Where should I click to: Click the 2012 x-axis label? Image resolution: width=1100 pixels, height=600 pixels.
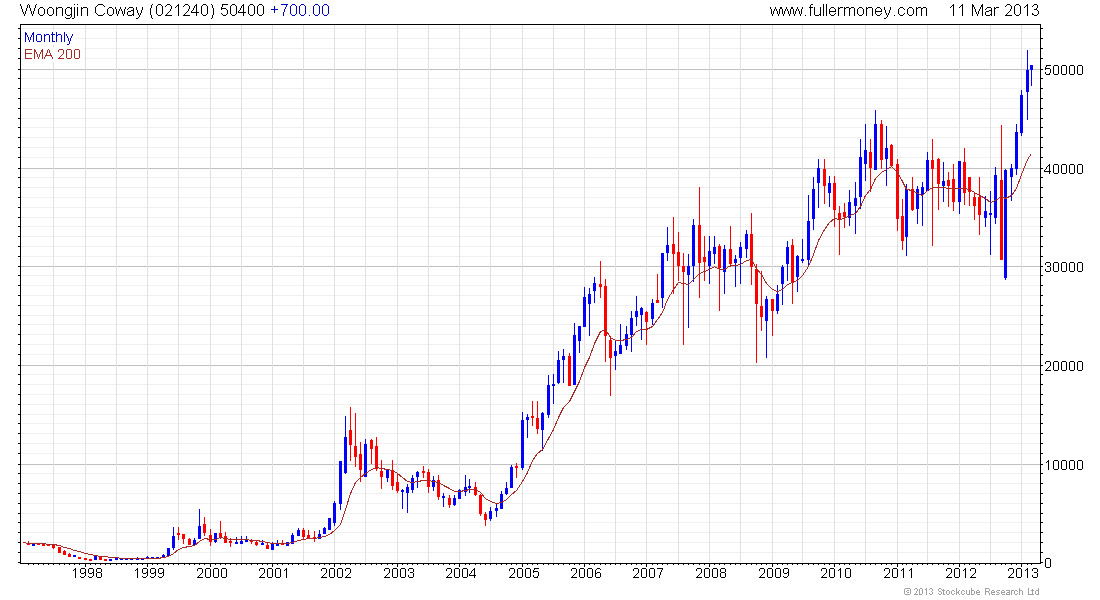pos(960,573)
